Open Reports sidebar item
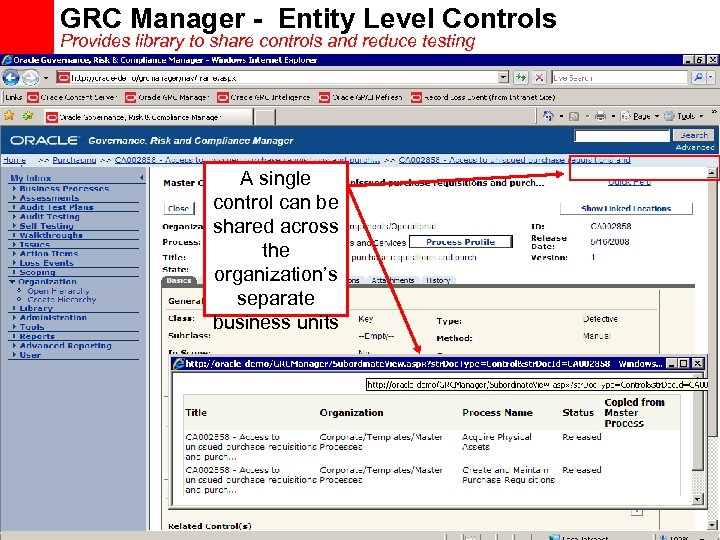This screenshot has height=540, width=720. [x=37, y=336]
